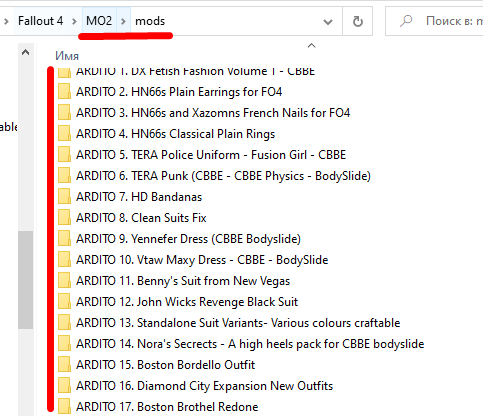Select folder icon of ARDITO 15. Boston Bordello
Viewport: 483px width, 416px height.
pos(64,365)
